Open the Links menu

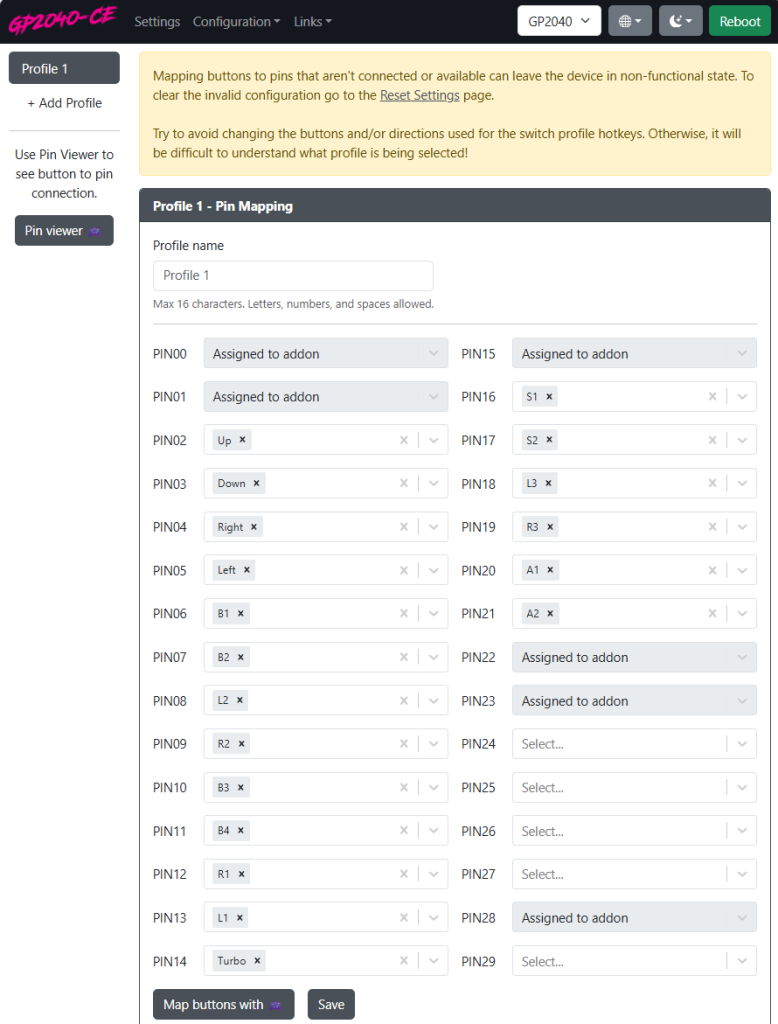pyautogui.click(x=312, y=21)
